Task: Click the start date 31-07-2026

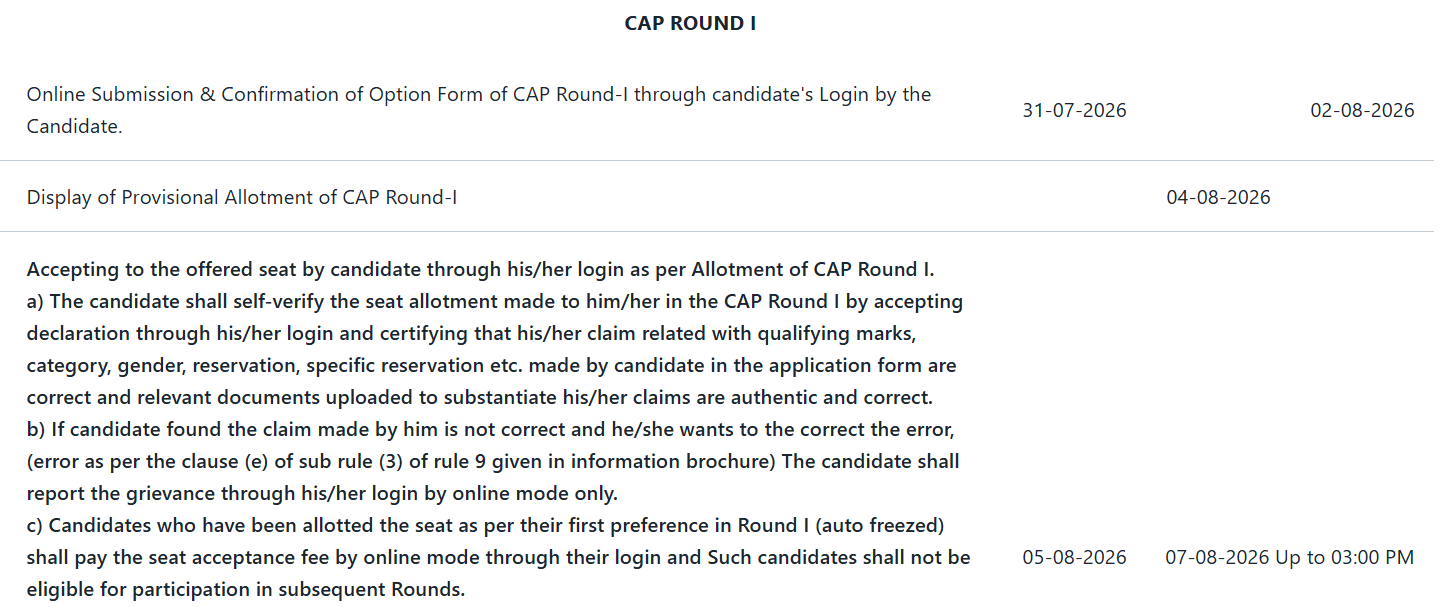Action: click(1074, 110)
